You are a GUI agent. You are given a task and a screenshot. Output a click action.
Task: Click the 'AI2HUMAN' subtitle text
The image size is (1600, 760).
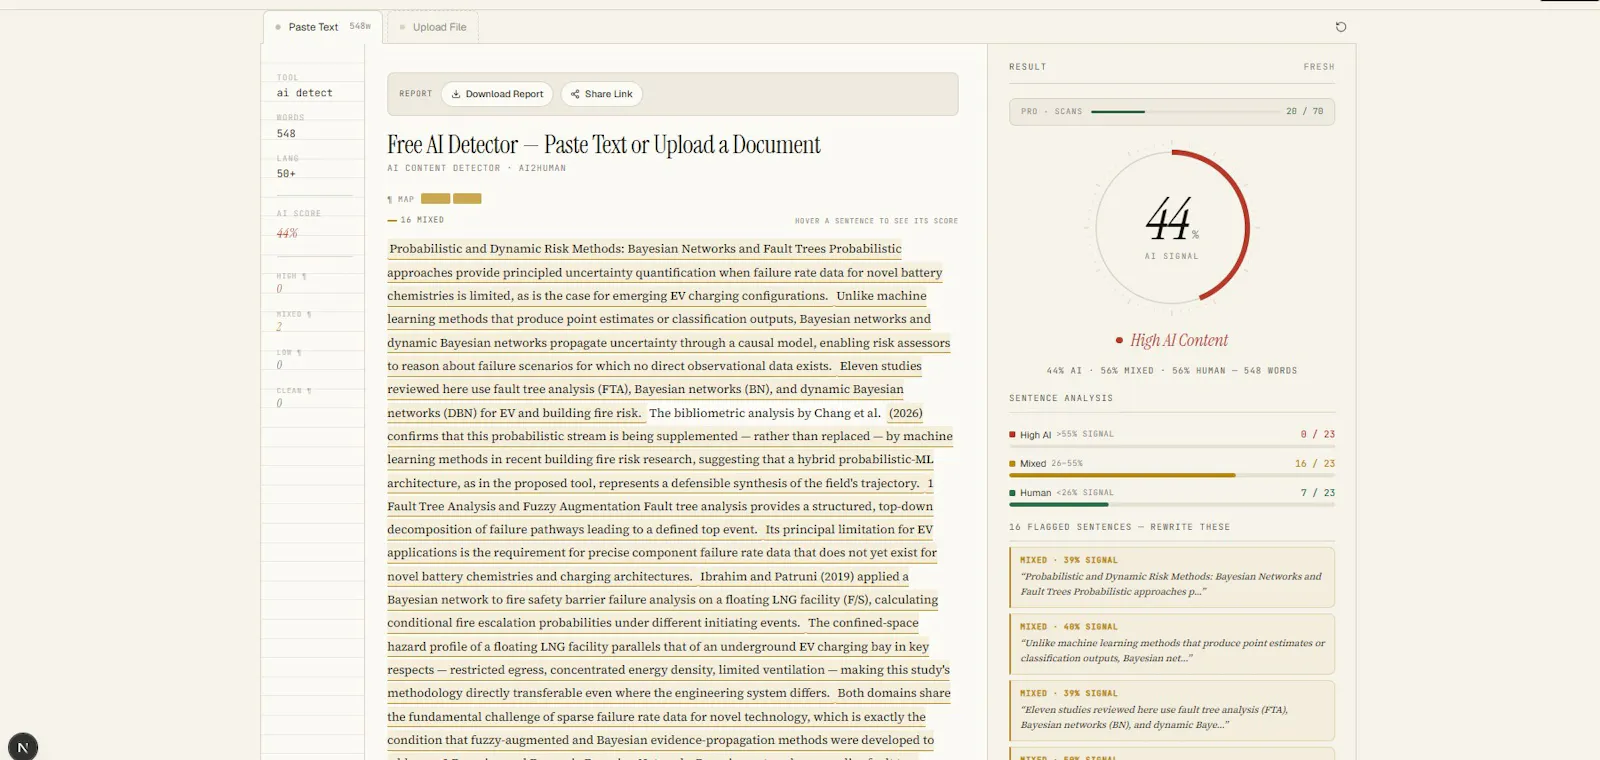tap(542, 168)
